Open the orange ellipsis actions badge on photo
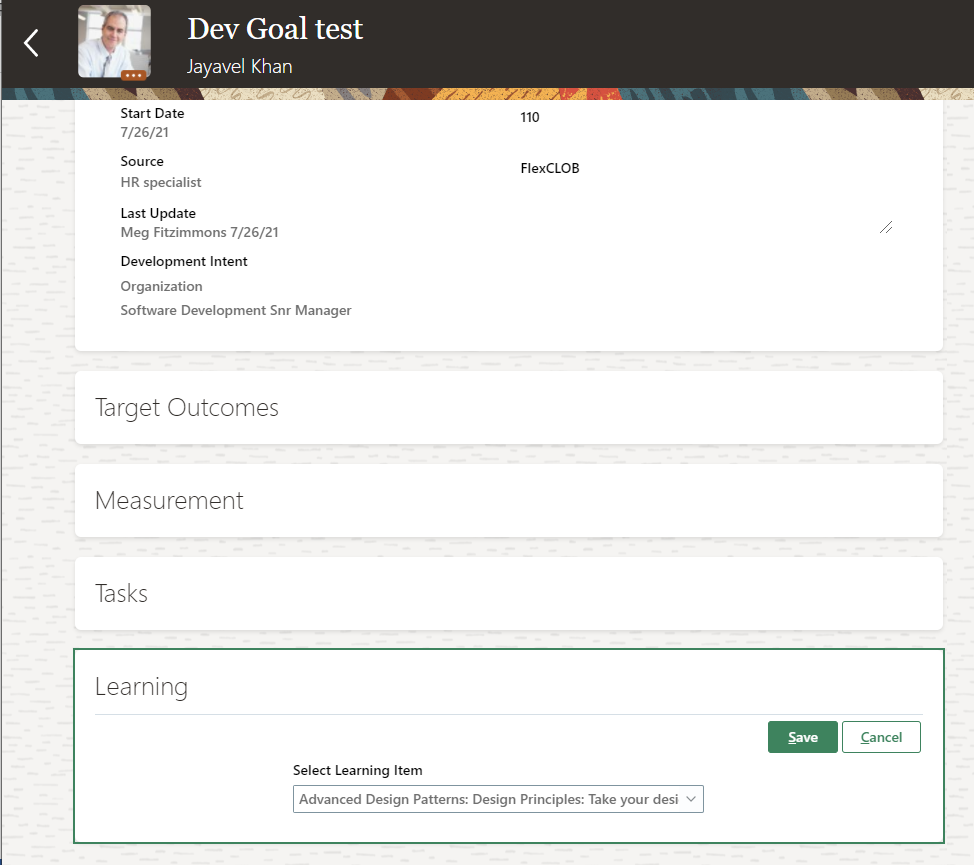974x865 pixels. [x=134, y=75]
